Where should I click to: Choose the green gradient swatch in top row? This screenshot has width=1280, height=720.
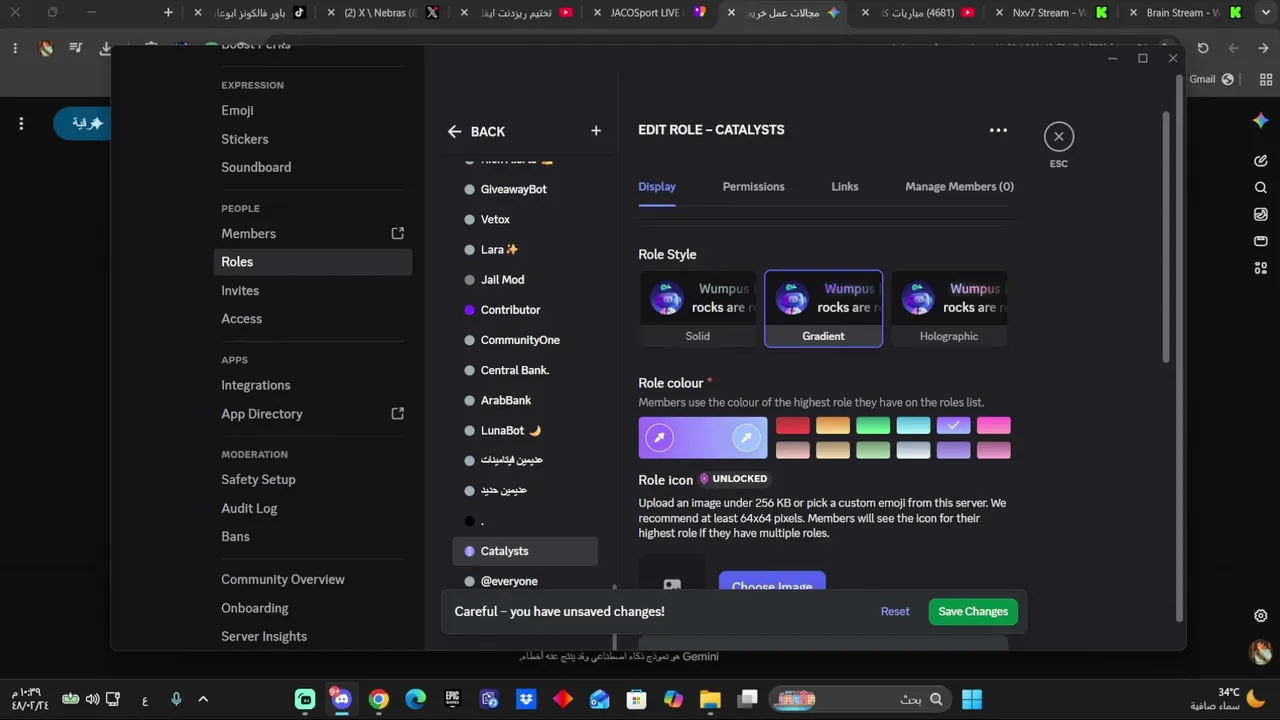pyautogui.click(x=873, y=426)
